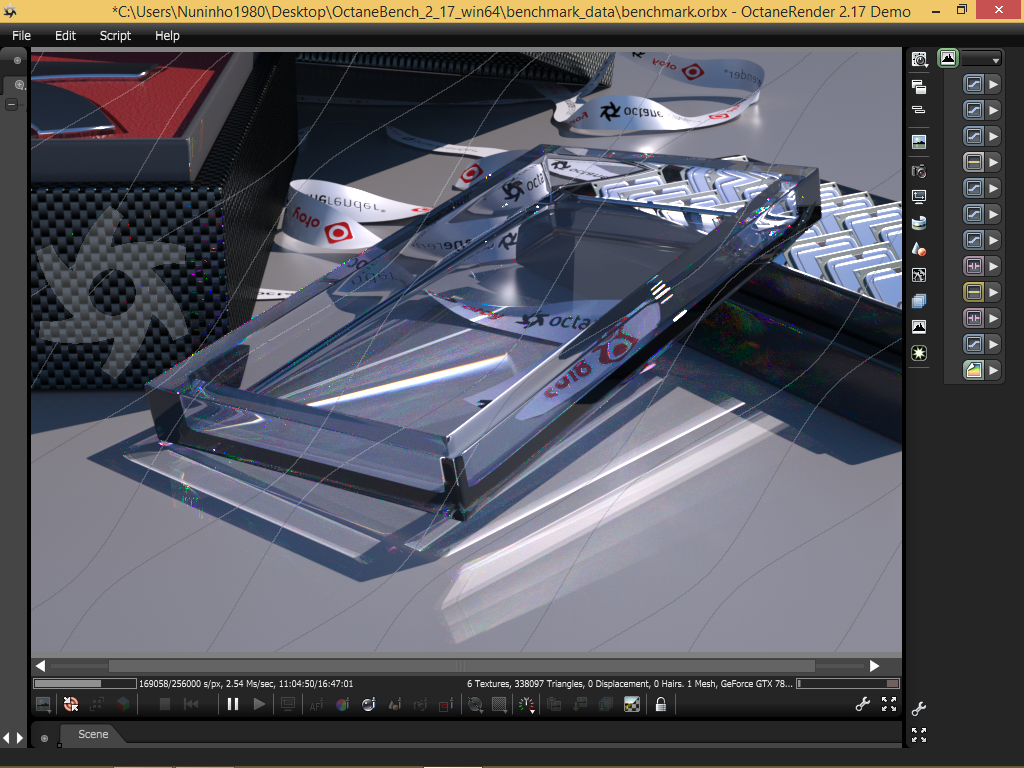Select the camera target picker

click(421, 704)
